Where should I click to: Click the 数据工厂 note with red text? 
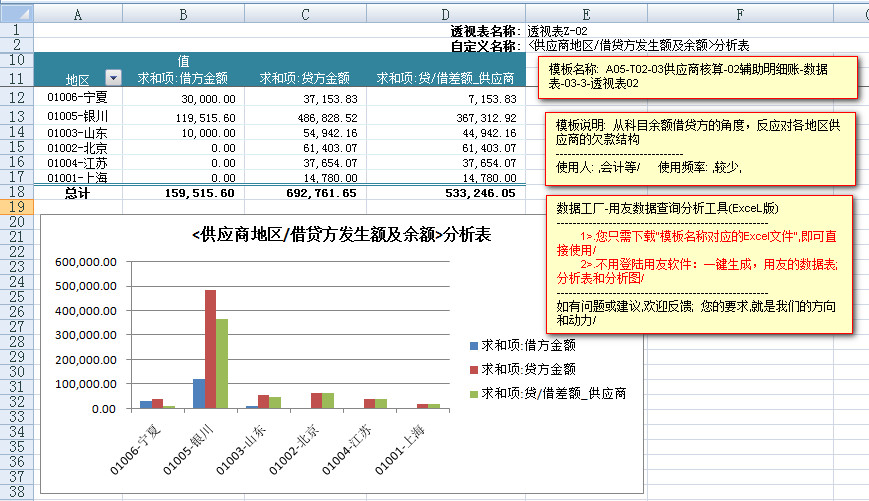[702, 264]
